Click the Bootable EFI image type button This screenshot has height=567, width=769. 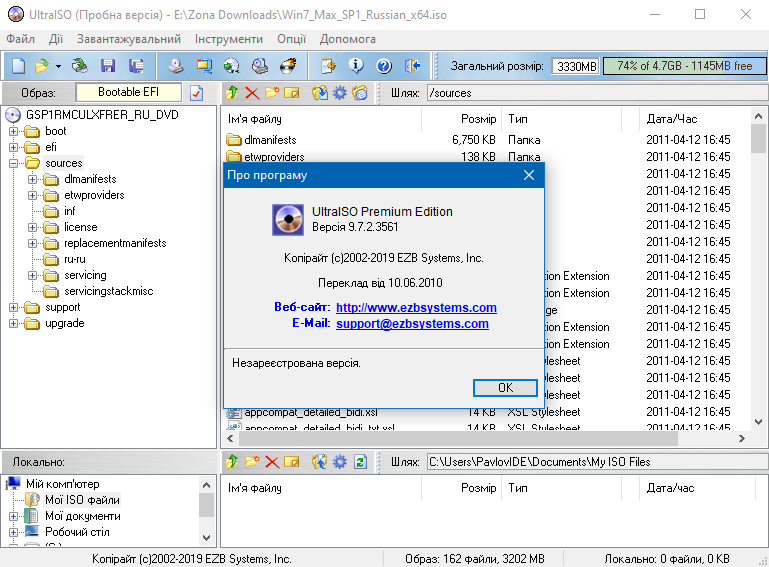click(x=128, y=92)
